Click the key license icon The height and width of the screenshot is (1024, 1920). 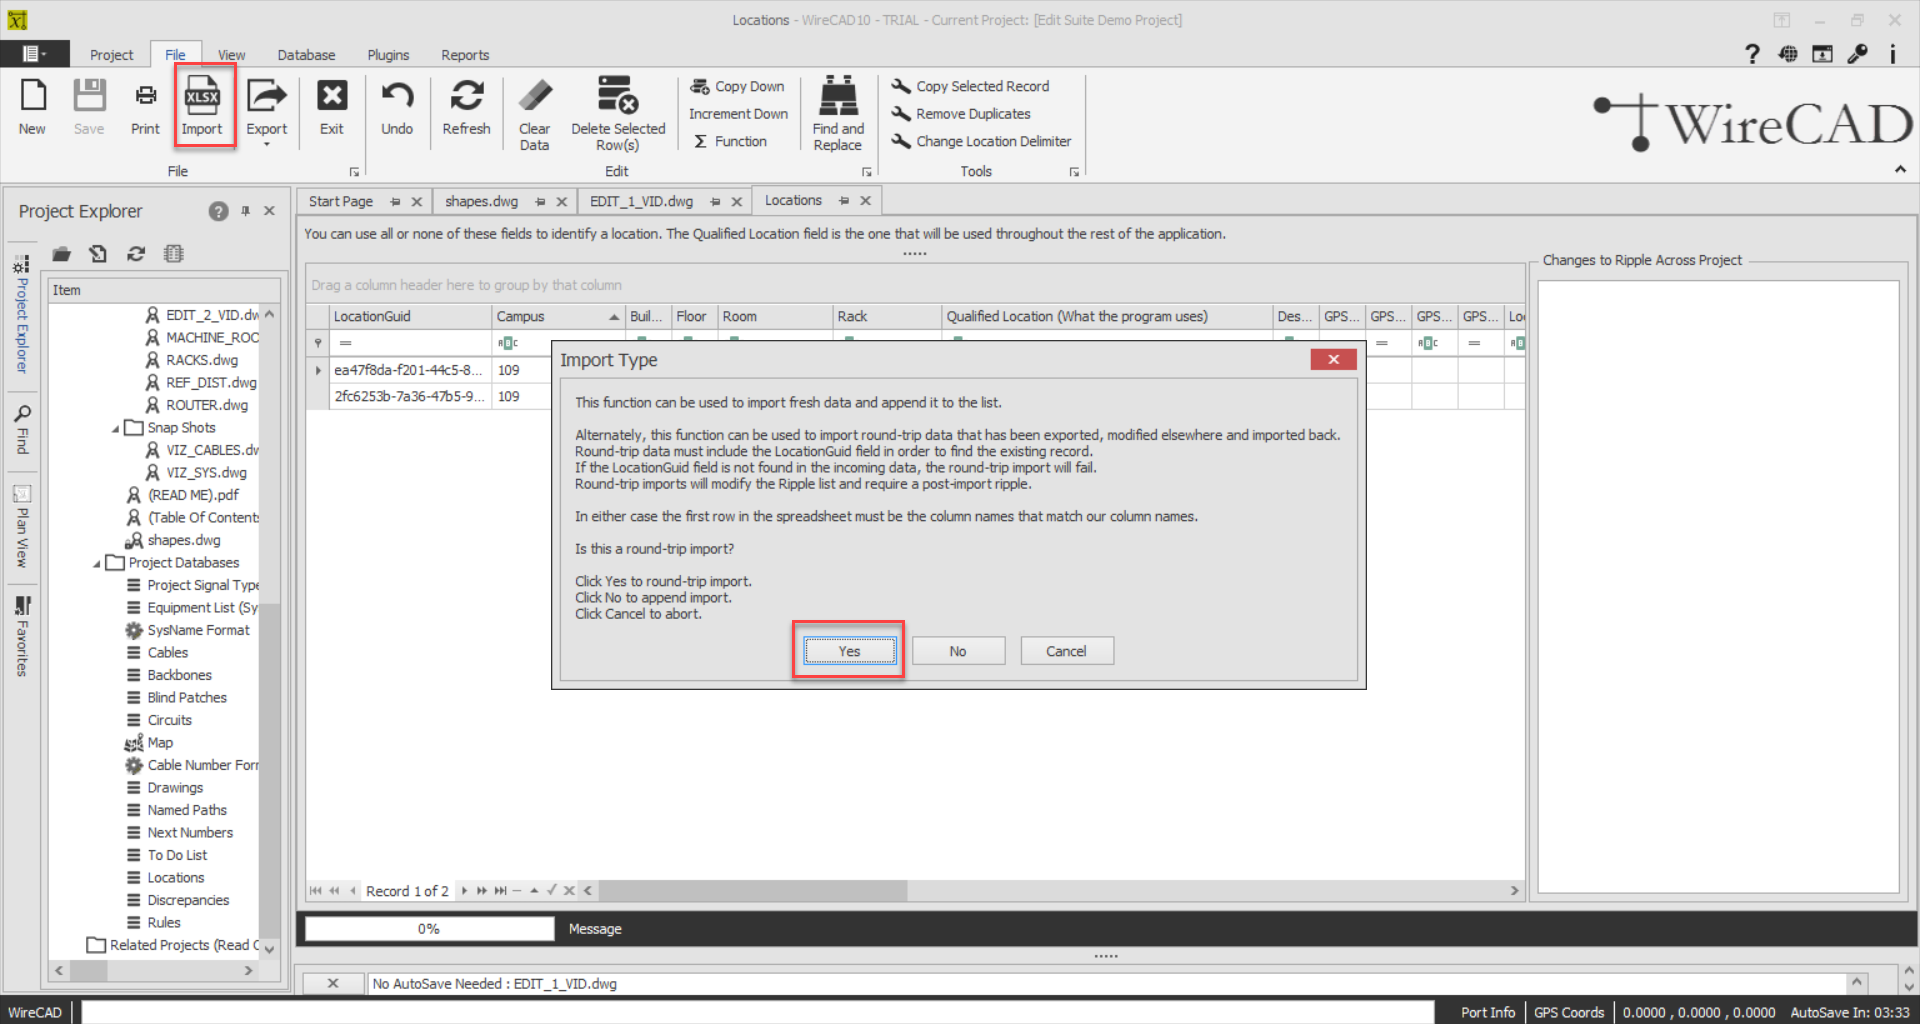(1858, 54)
